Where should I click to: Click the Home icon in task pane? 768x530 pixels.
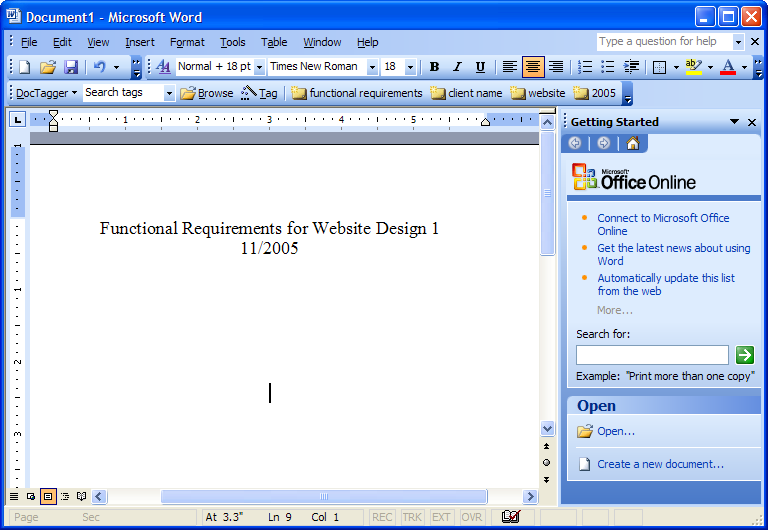point(632,143)
